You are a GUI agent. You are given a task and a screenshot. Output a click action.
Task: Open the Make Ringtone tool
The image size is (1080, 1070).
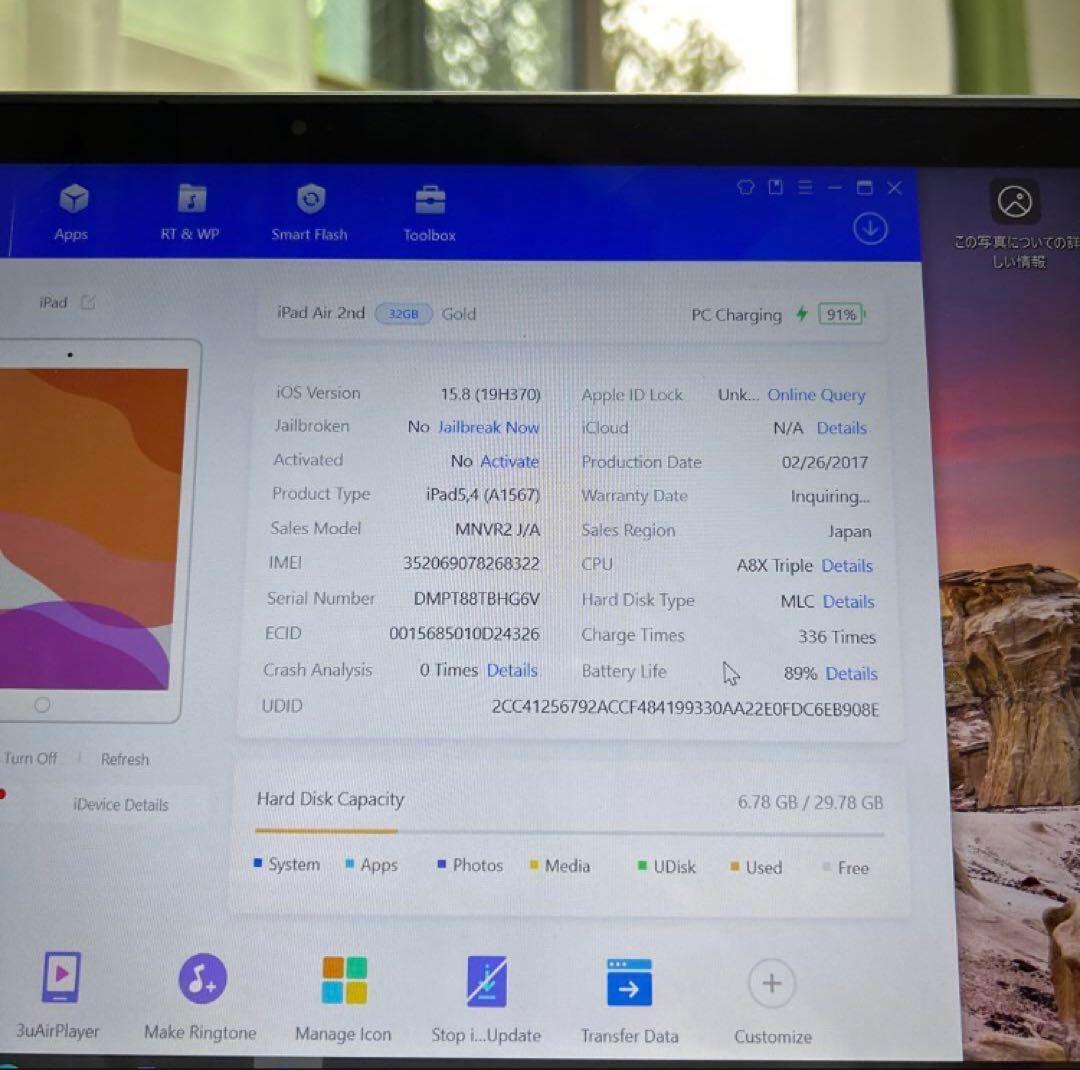tap(201, 992)
